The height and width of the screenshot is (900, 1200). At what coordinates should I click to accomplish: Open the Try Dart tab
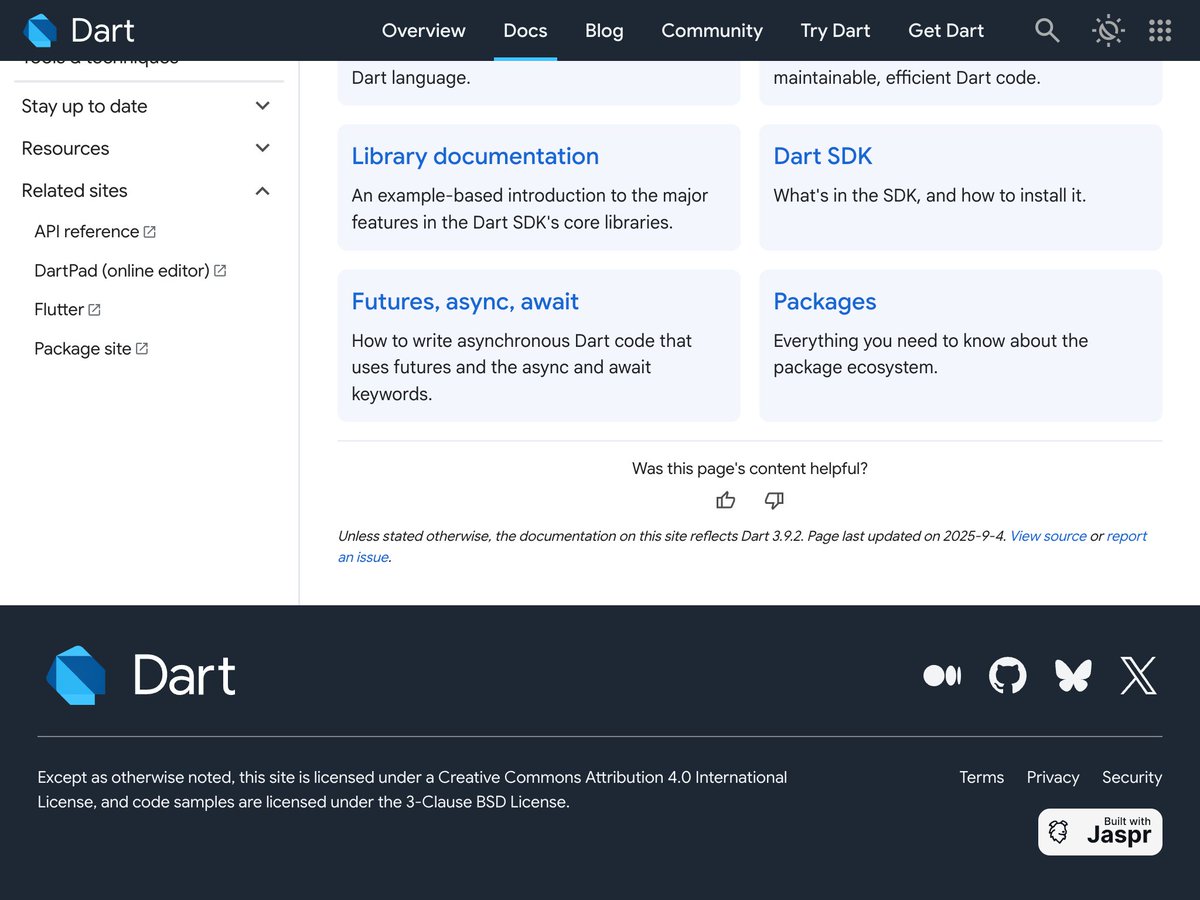(x=835, y=31)
